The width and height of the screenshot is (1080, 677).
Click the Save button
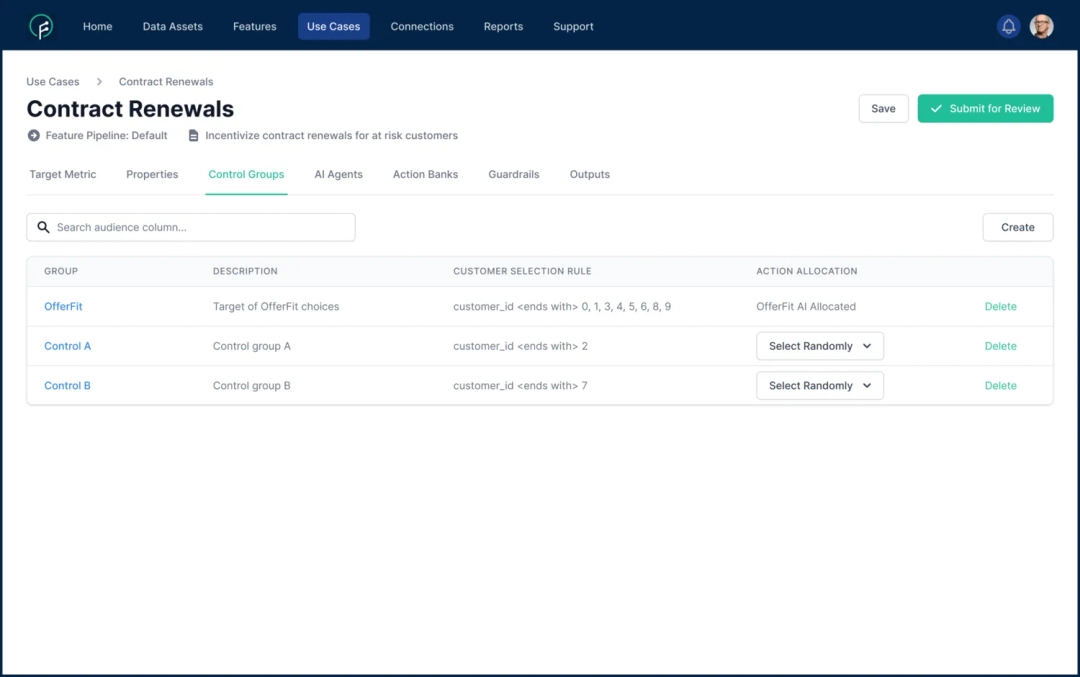pos(884,109)
